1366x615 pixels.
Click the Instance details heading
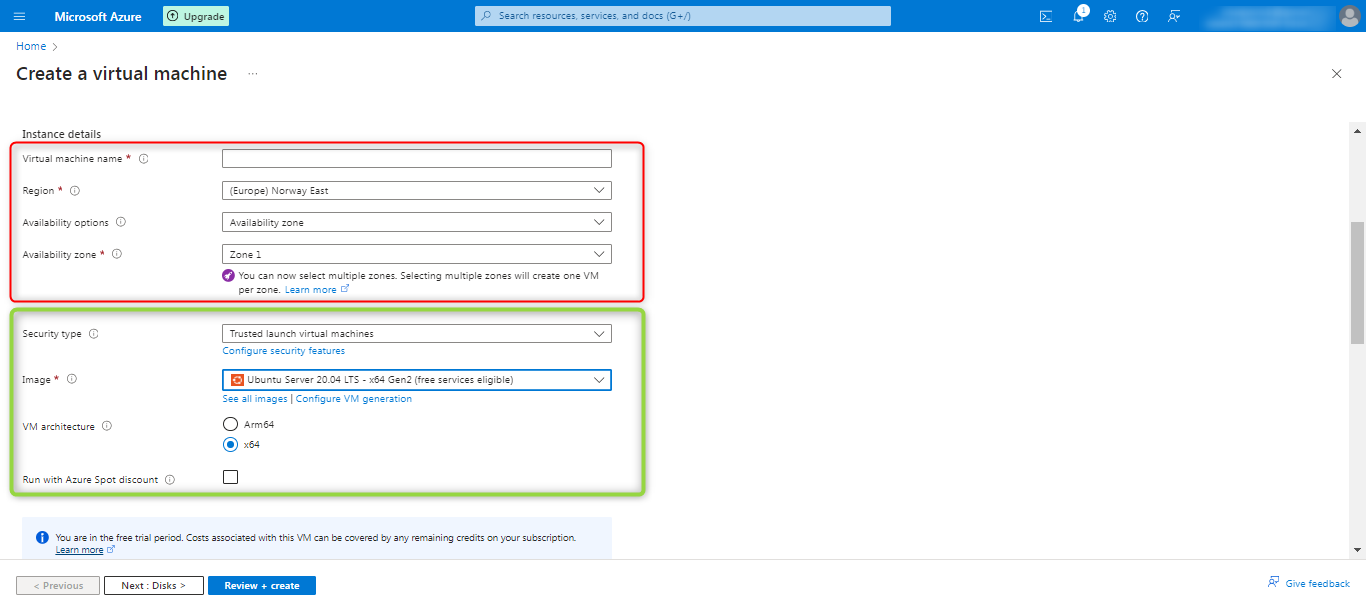pos(62,134)
